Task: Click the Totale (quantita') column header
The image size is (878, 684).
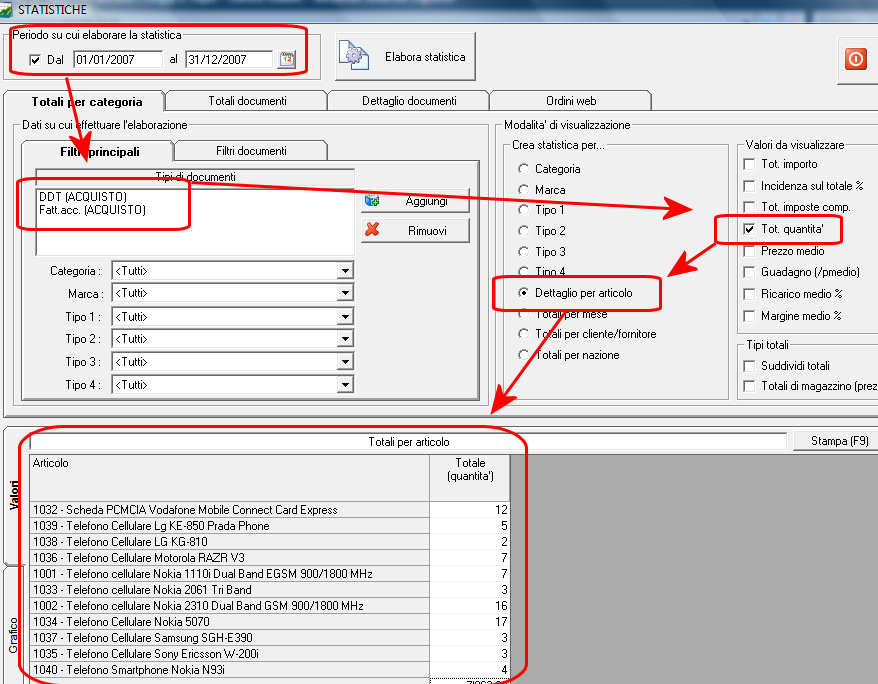Action: [470, 477]
